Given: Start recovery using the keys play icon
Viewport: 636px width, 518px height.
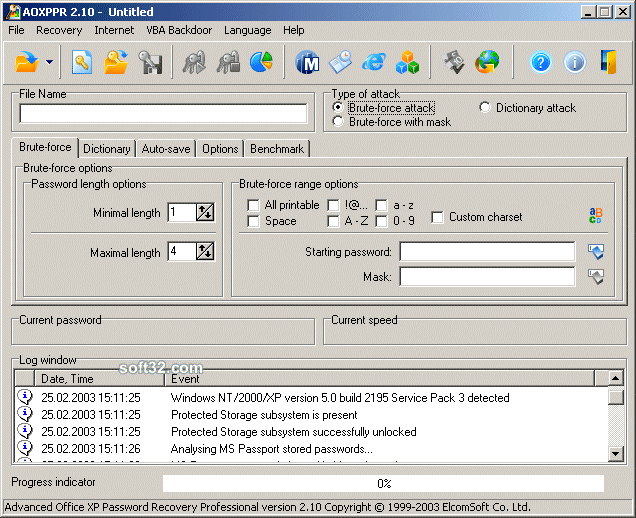Looking at the screenshot, I should coord(194,62).
